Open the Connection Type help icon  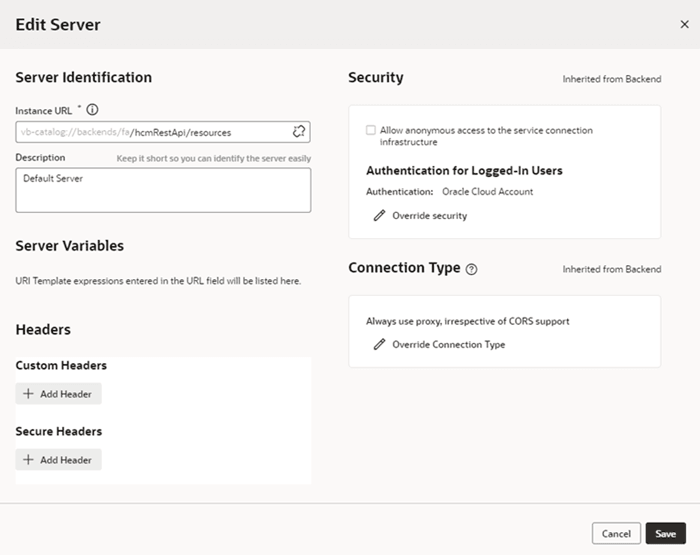(x=472, y=269)
